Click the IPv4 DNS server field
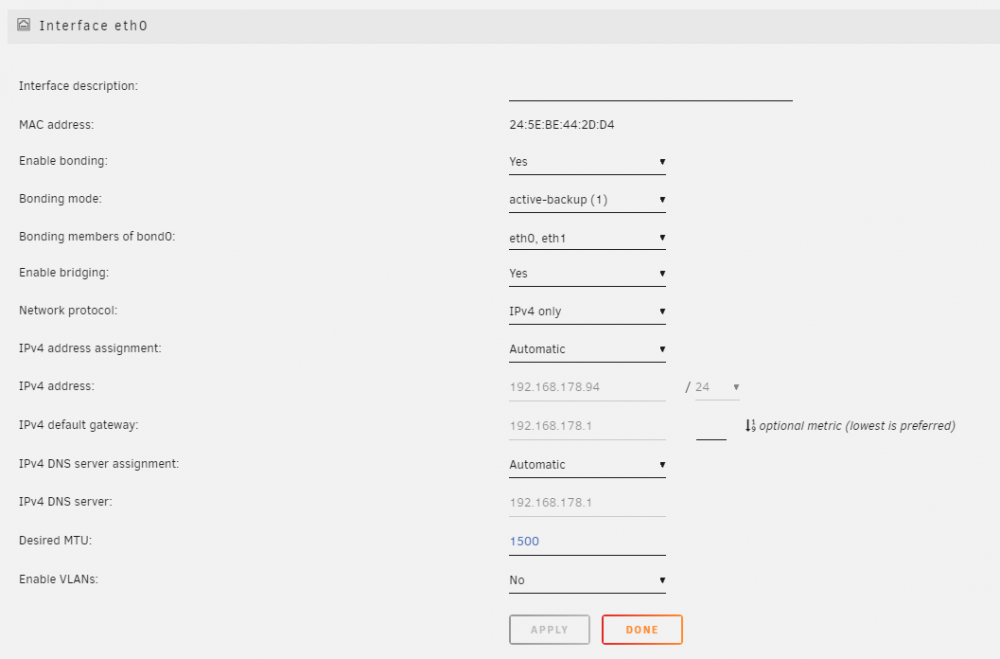This screenshot has height=659, width=1000. pos(587,503)
